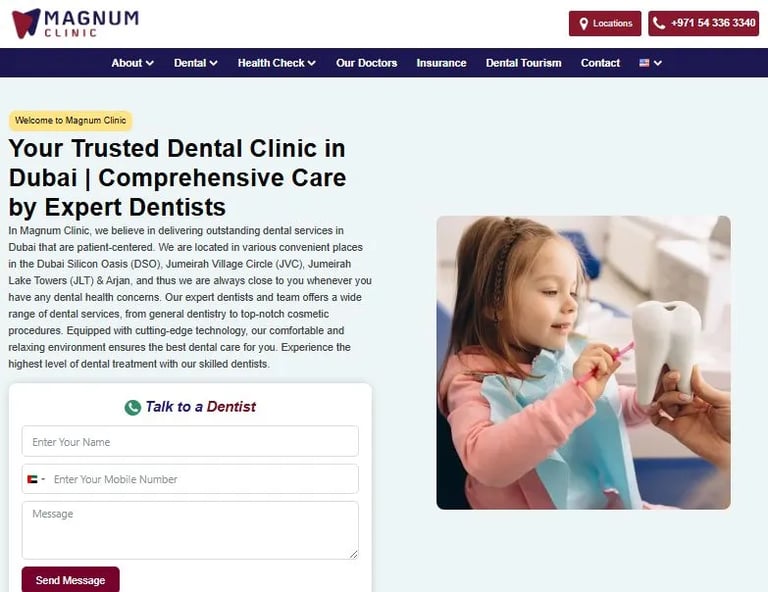Go to Our Doctors page
The image size is (768, 592).
pyautogui.click(x=366, y=63)
